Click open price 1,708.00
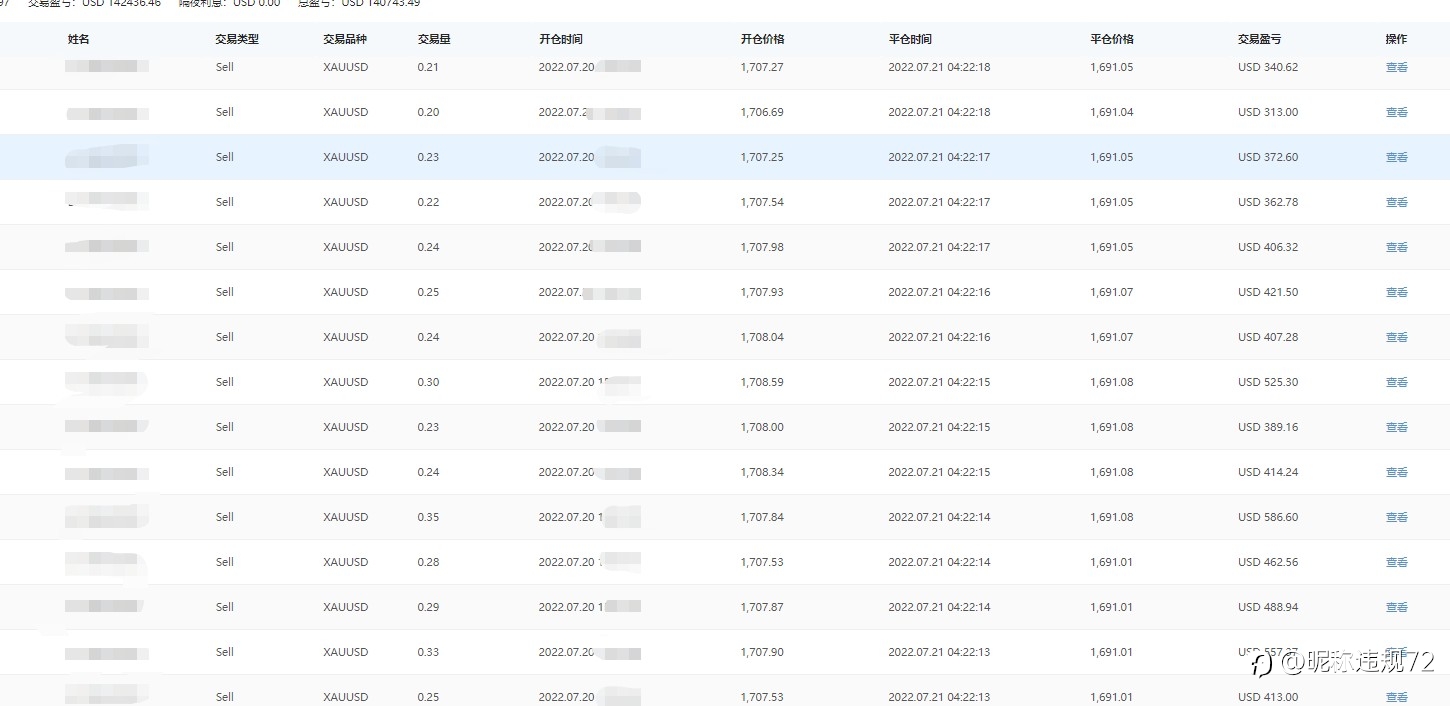Viewport: 1450px width, 706px height. [762, 427]
